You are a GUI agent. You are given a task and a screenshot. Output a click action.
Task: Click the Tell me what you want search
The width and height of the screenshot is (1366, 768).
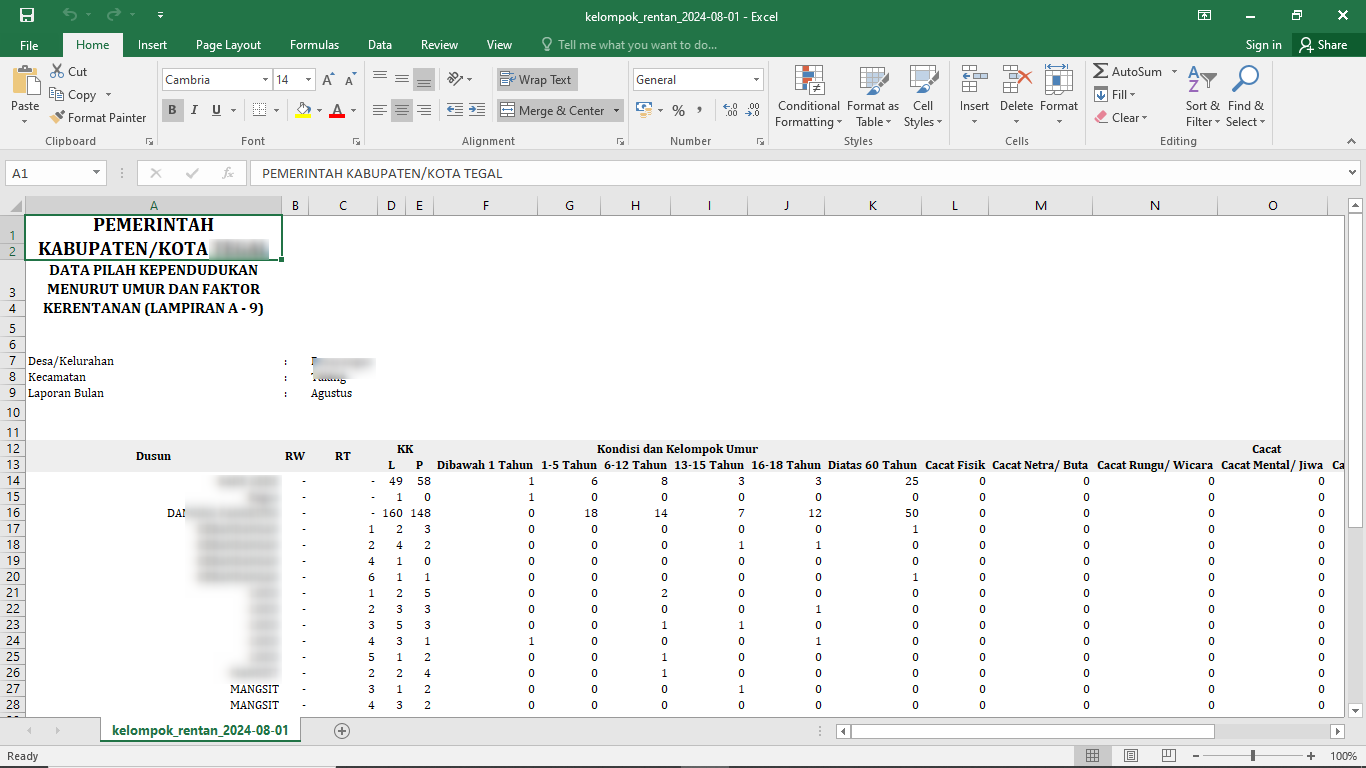[x=629, y=45]
